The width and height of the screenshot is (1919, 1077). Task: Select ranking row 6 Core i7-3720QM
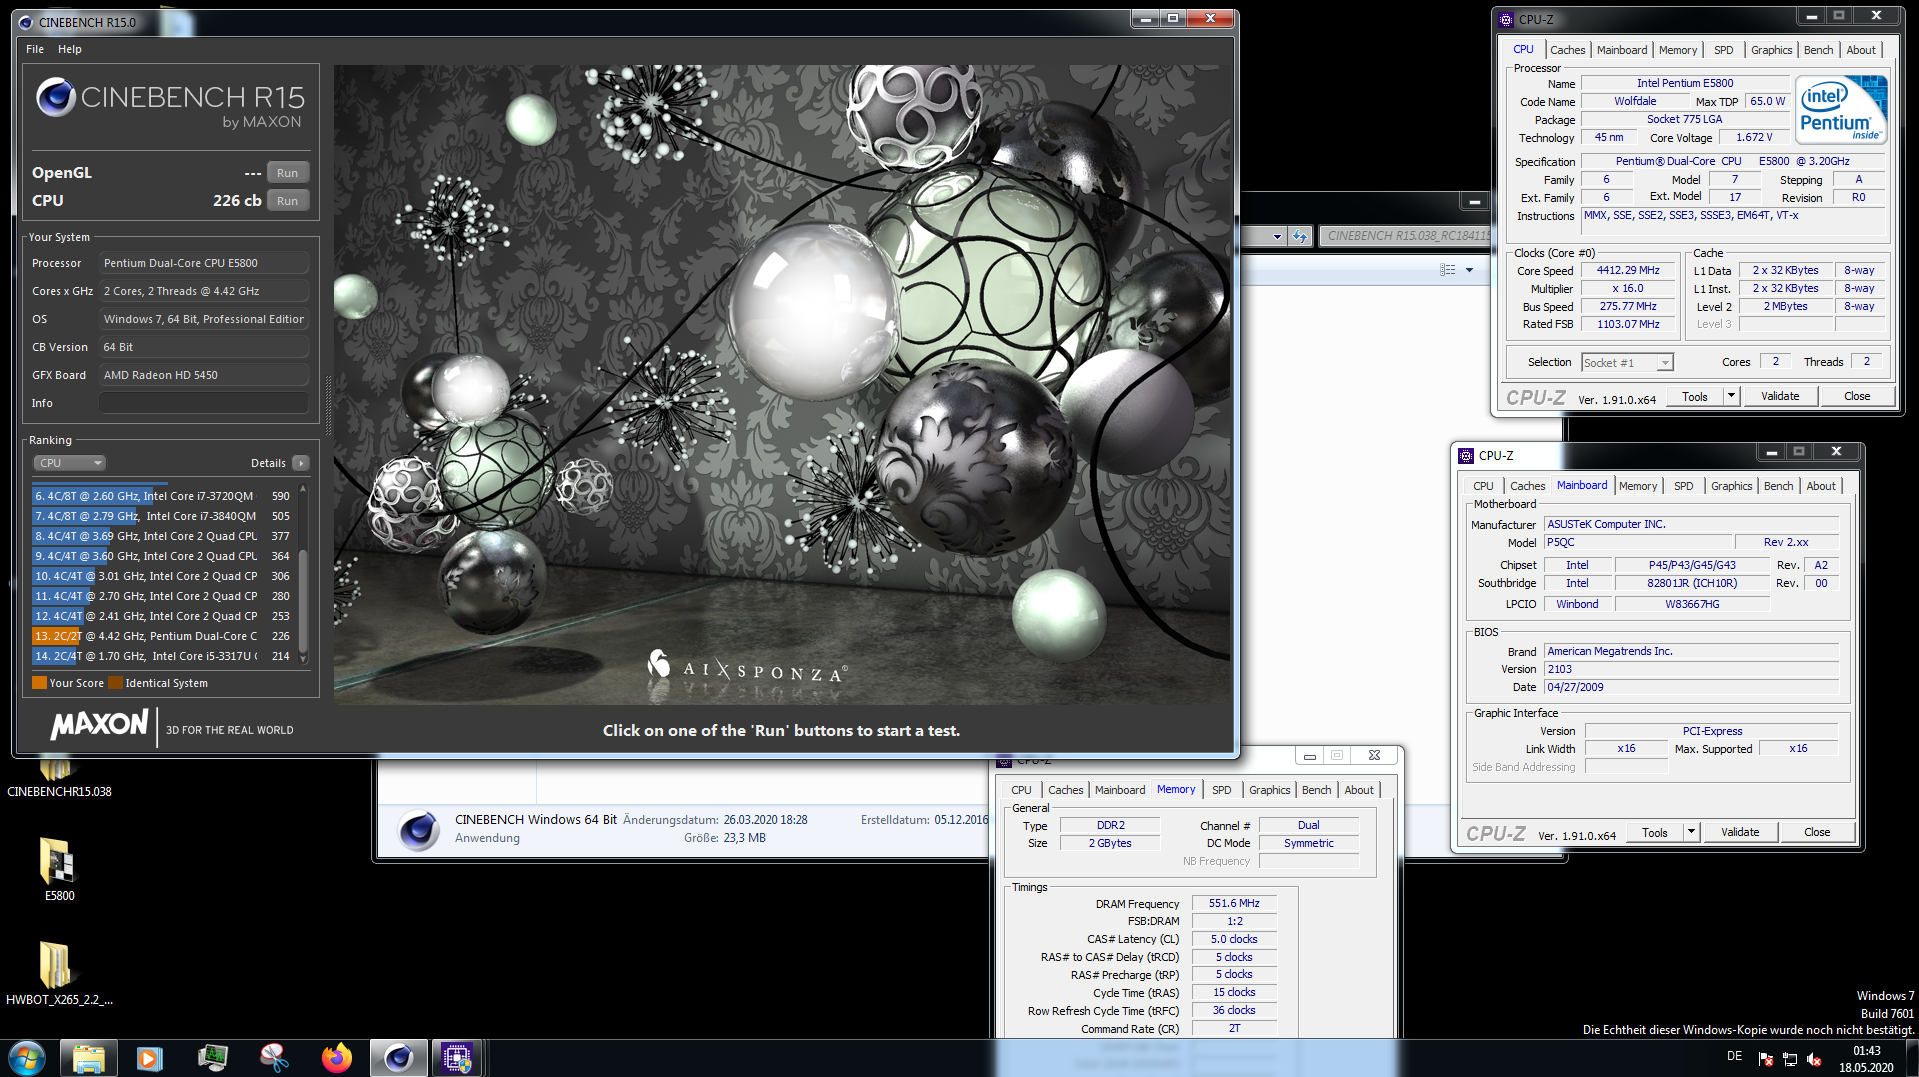point(161,496)
